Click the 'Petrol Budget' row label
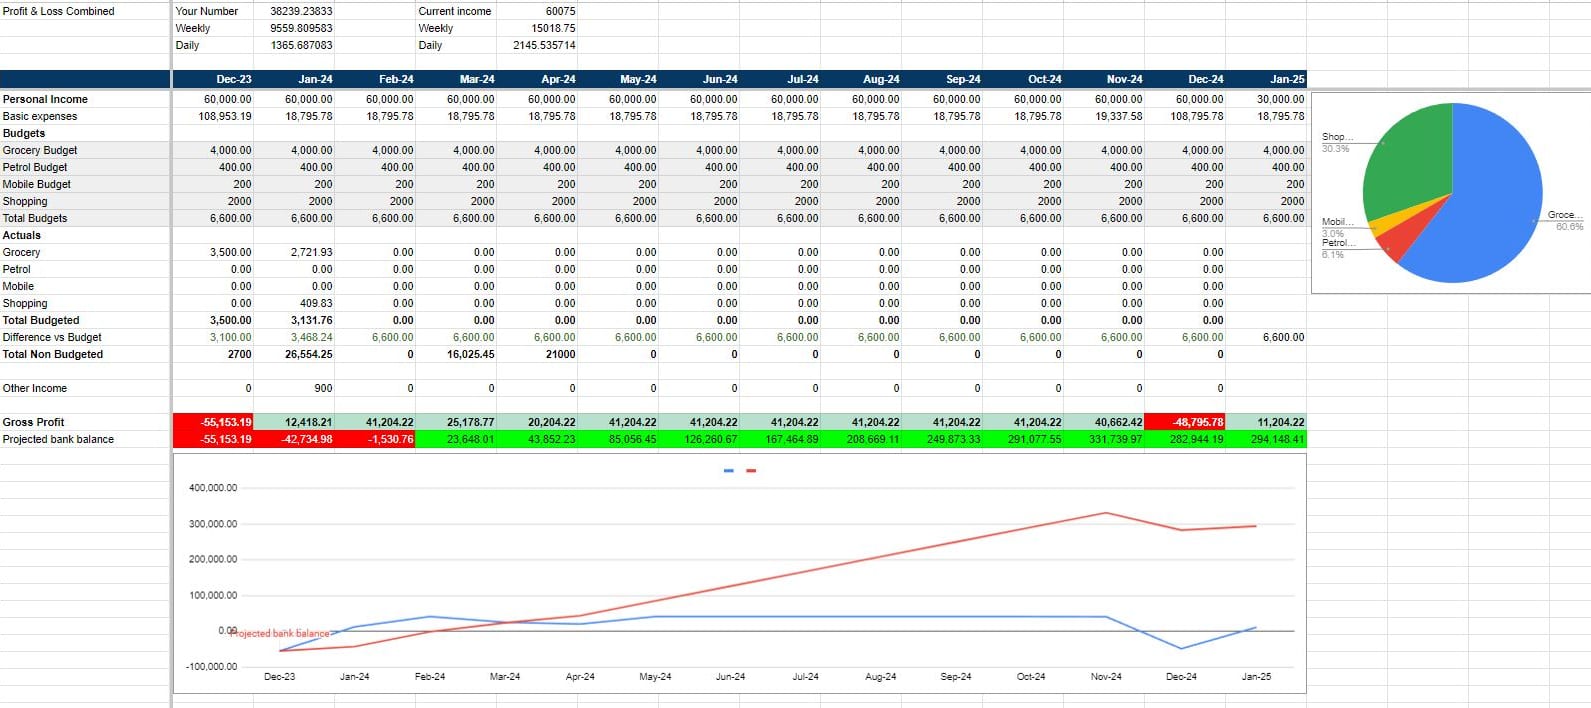This screenshot has width=1591, height=708. [x=35, y=167]
